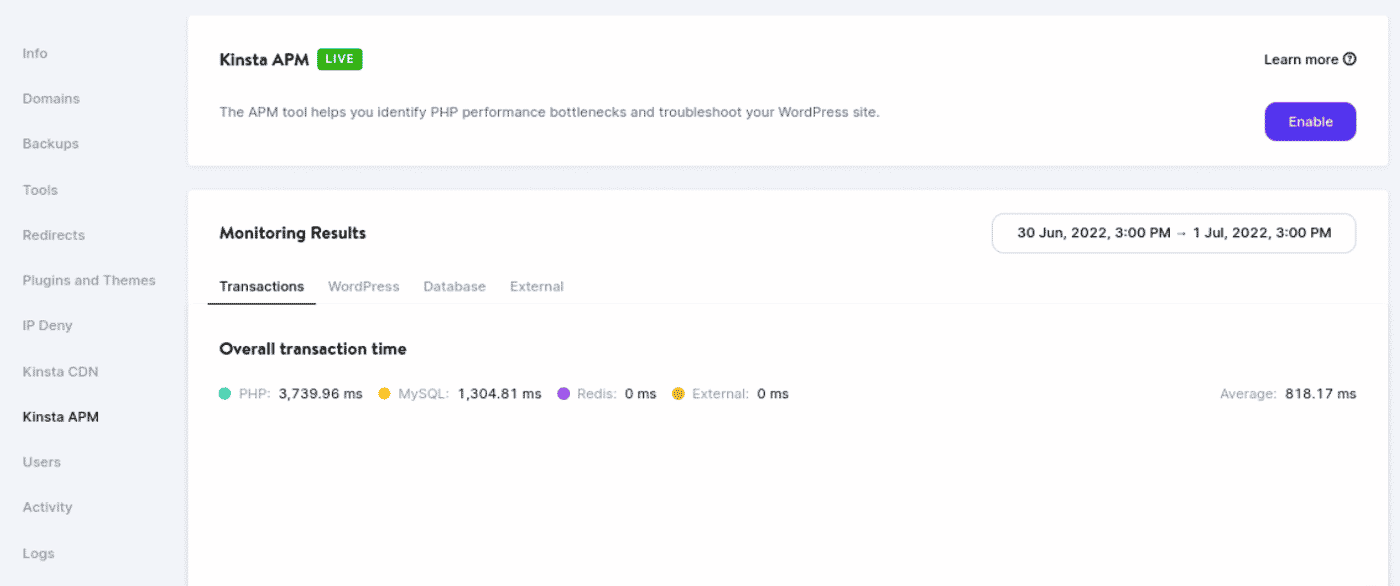The width and height of the screenshot is (1400, 586).
Task: Enable the Kinsta APM tool
Action: (x=1310, y=121)
